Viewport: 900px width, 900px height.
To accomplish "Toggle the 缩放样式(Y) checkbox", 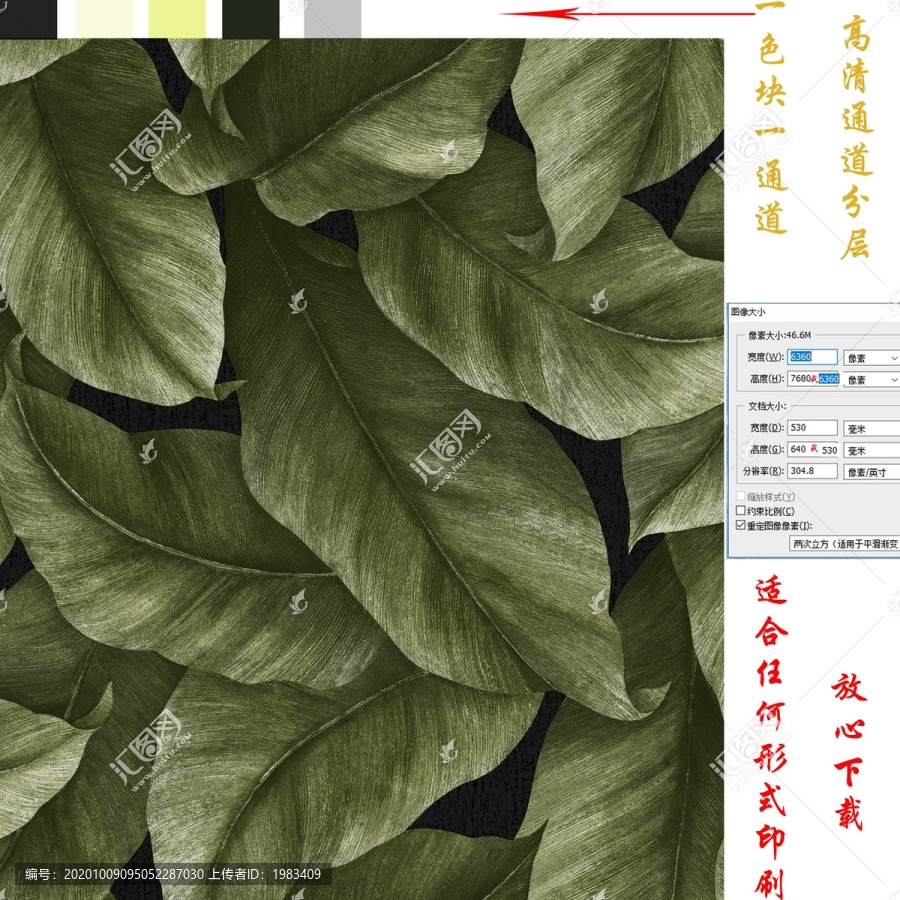I will (x=740, y=496).
